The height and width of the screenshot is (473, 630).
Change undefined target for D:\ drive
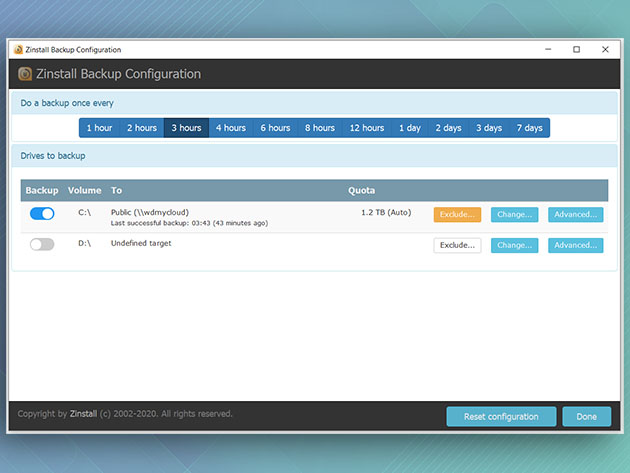[x=514, y=245]
